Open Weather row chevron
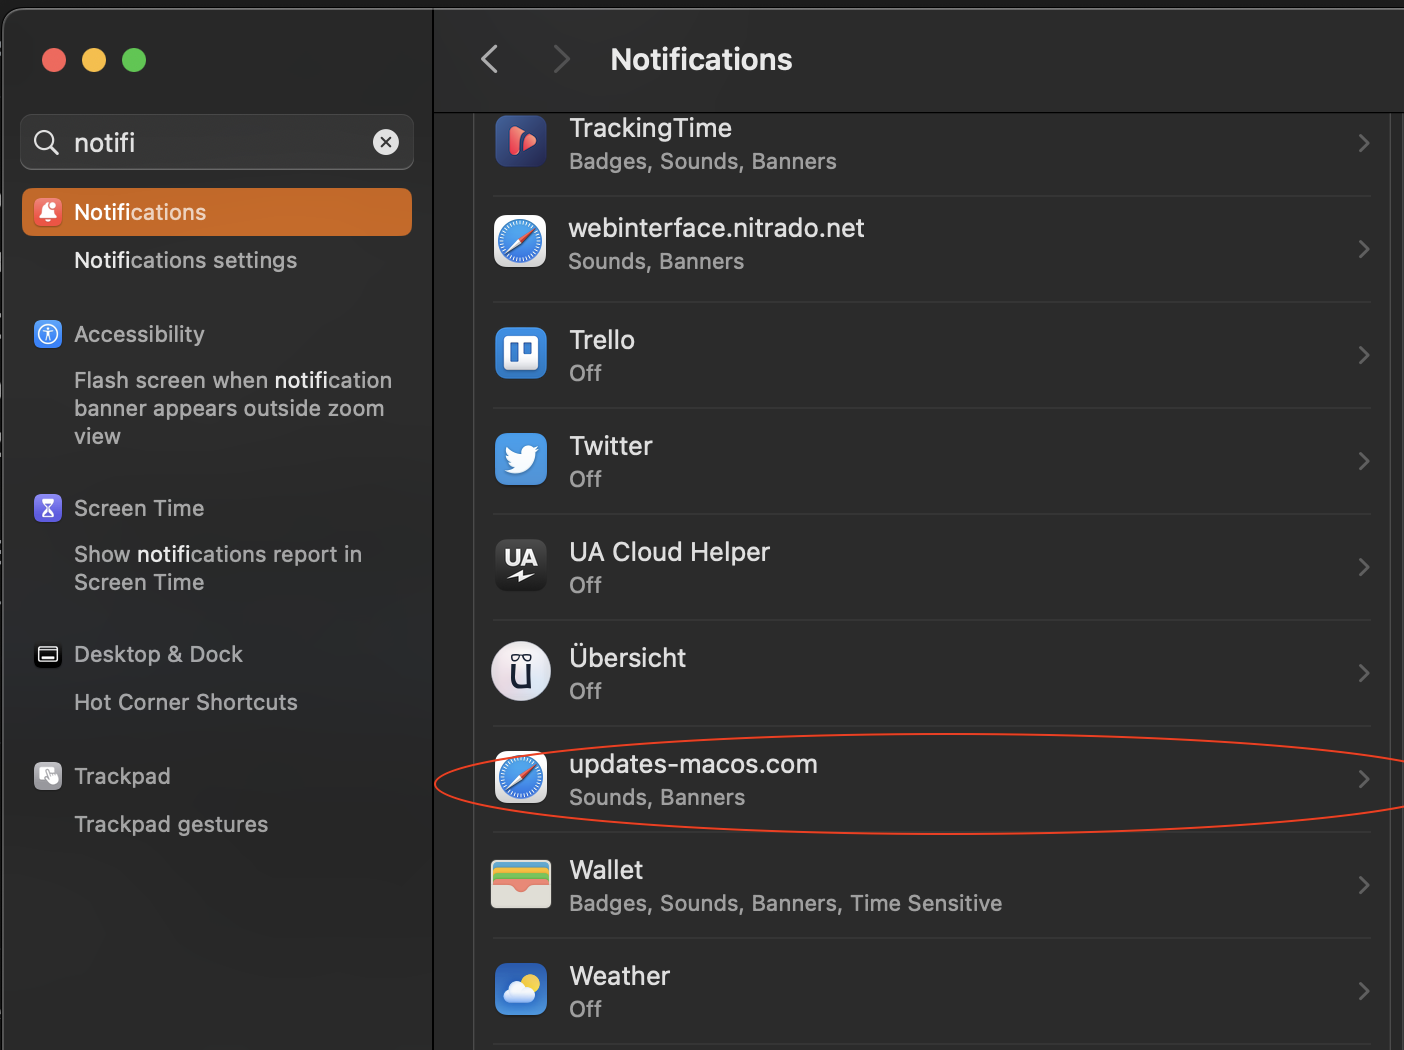The height and width of the screenshot is (1050, 1404). point(1364,991)
